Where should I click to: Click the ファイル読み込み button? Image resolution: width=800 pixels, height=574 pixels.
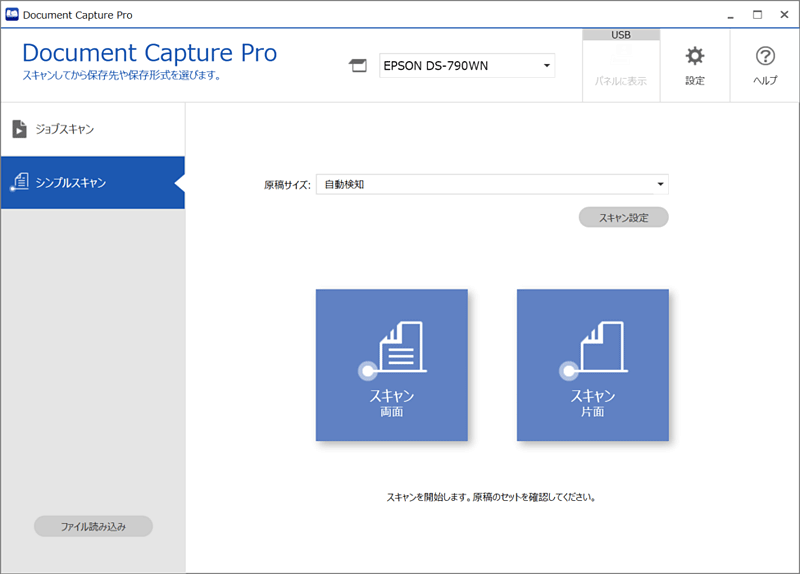coord(93,526)
